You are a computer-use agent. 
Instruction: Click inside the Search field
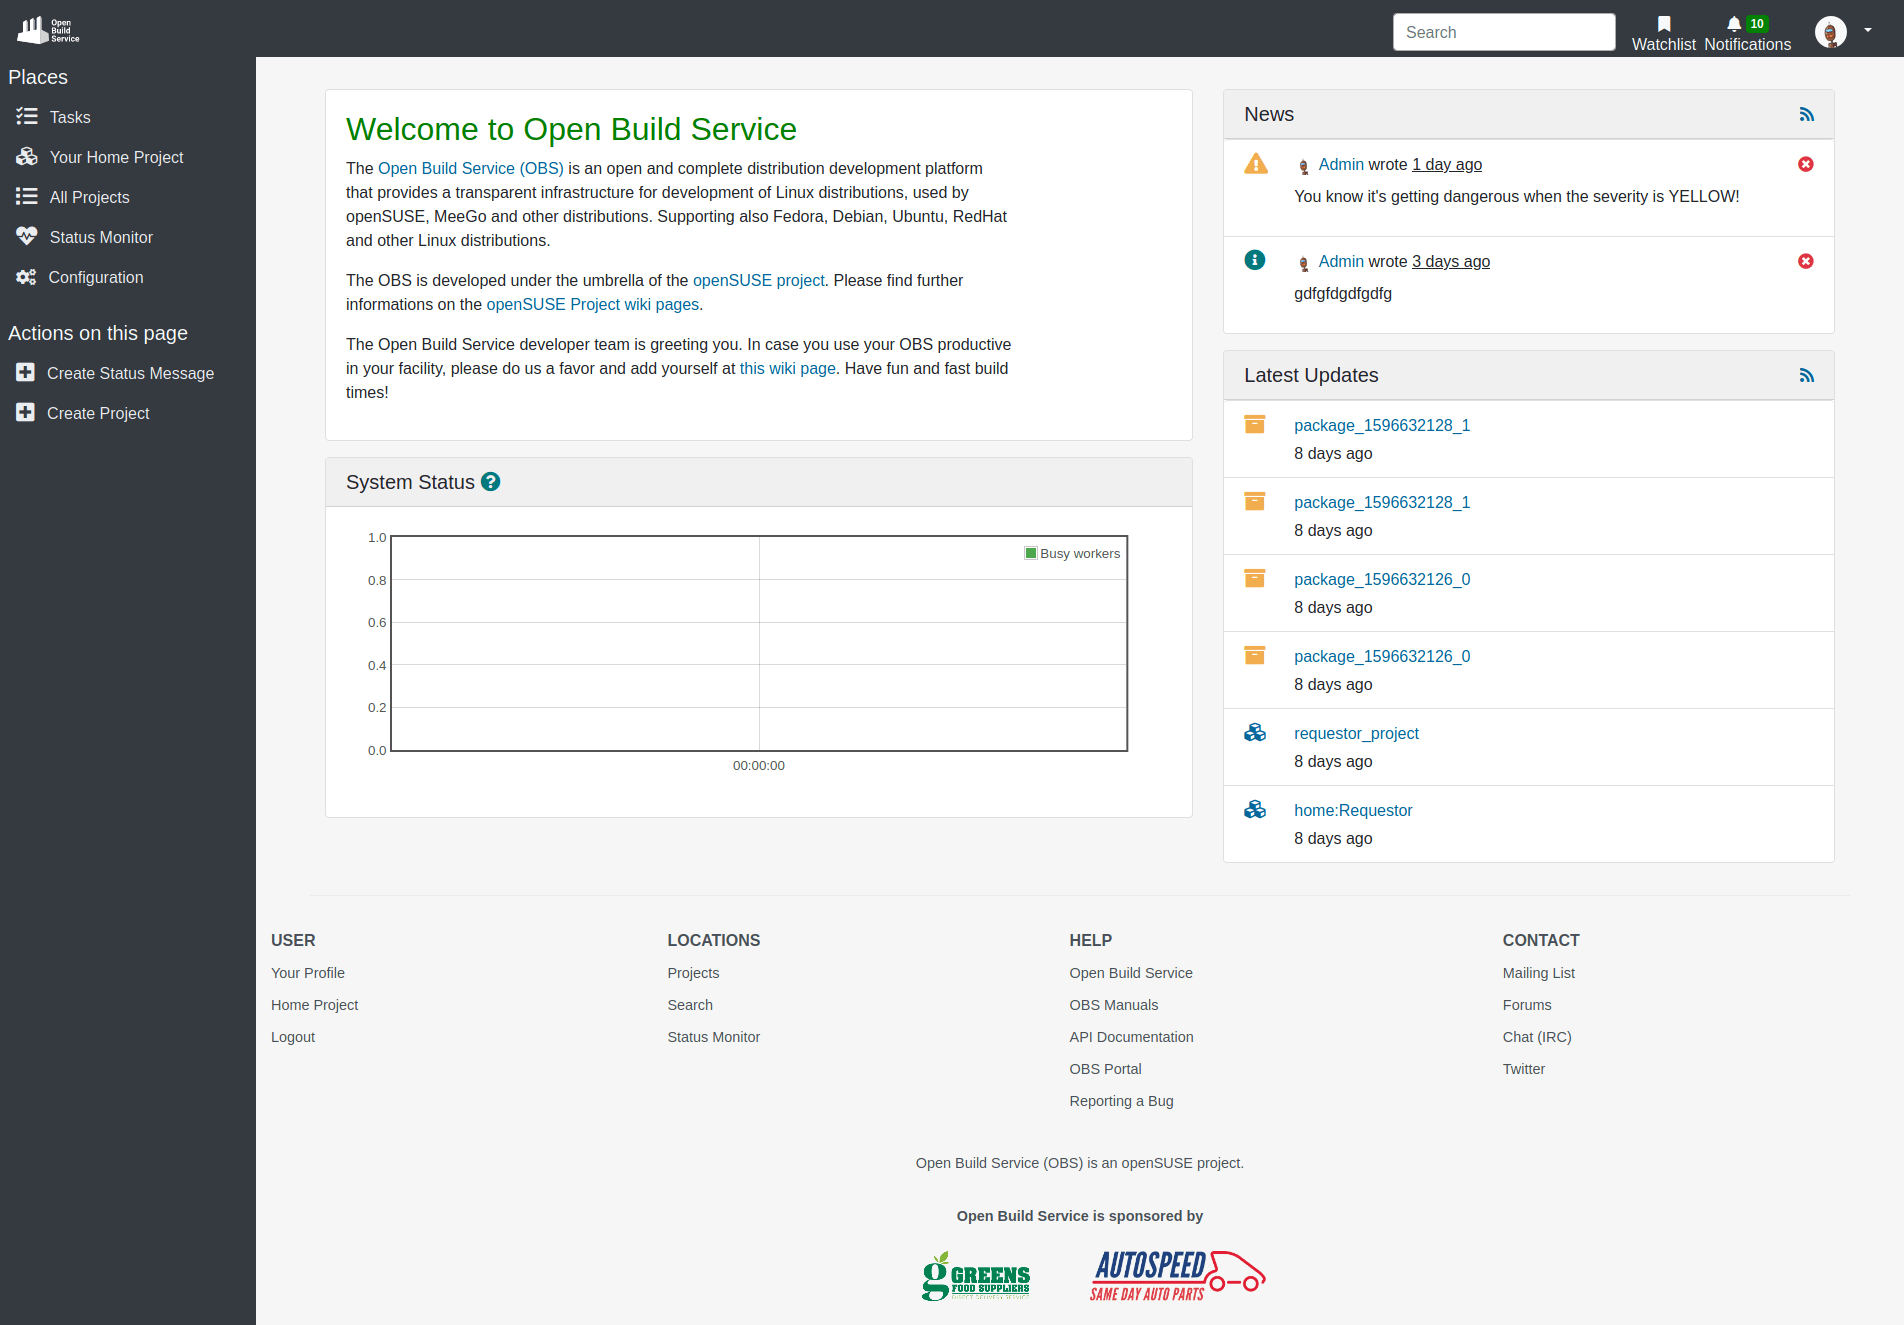tap(1503, 31)
